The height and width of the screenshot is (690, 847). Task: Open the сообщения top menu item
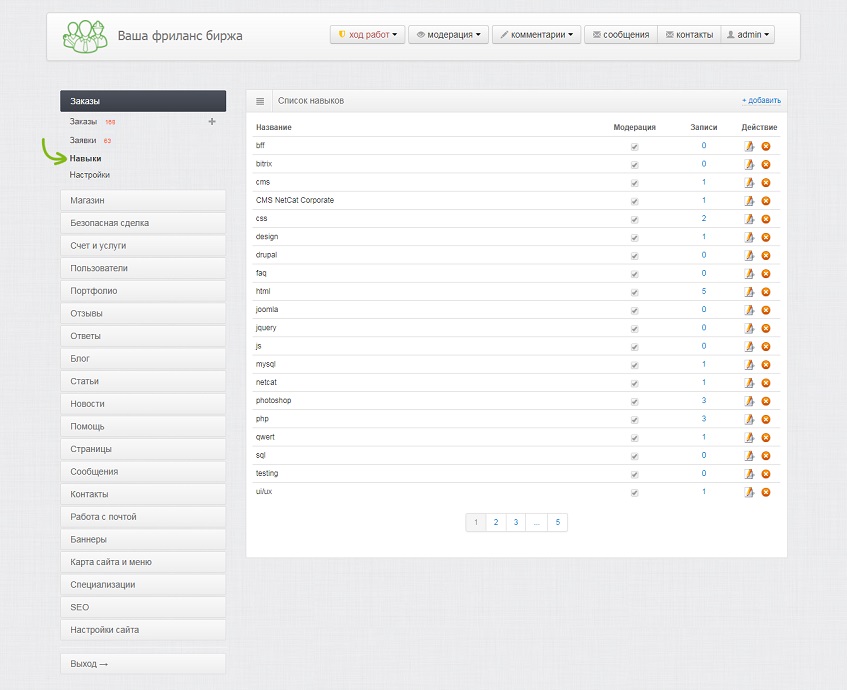click(621, 35)
